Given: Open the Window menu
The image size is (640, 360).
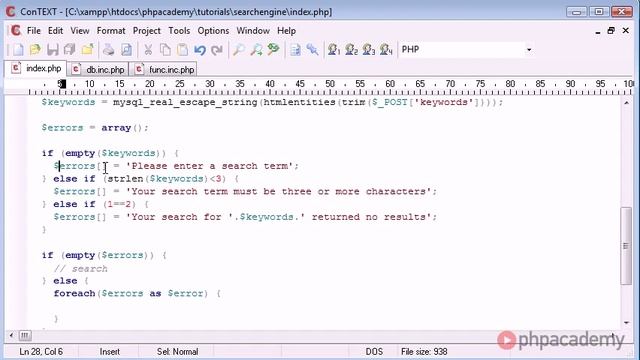Looking at the screenshot, I should tap(253, 31).
